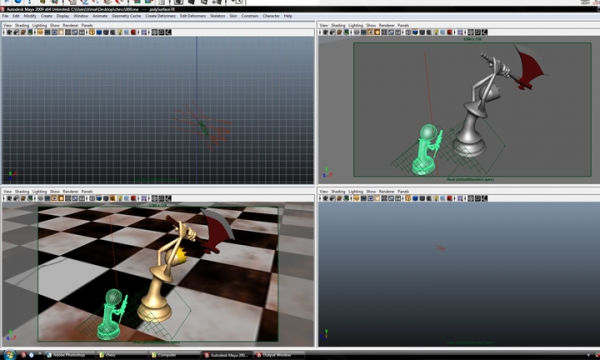This screenshot has width=600, height=360.
Task: Open the Panels menu of the gray model viewport
Action: coord(403,25)
